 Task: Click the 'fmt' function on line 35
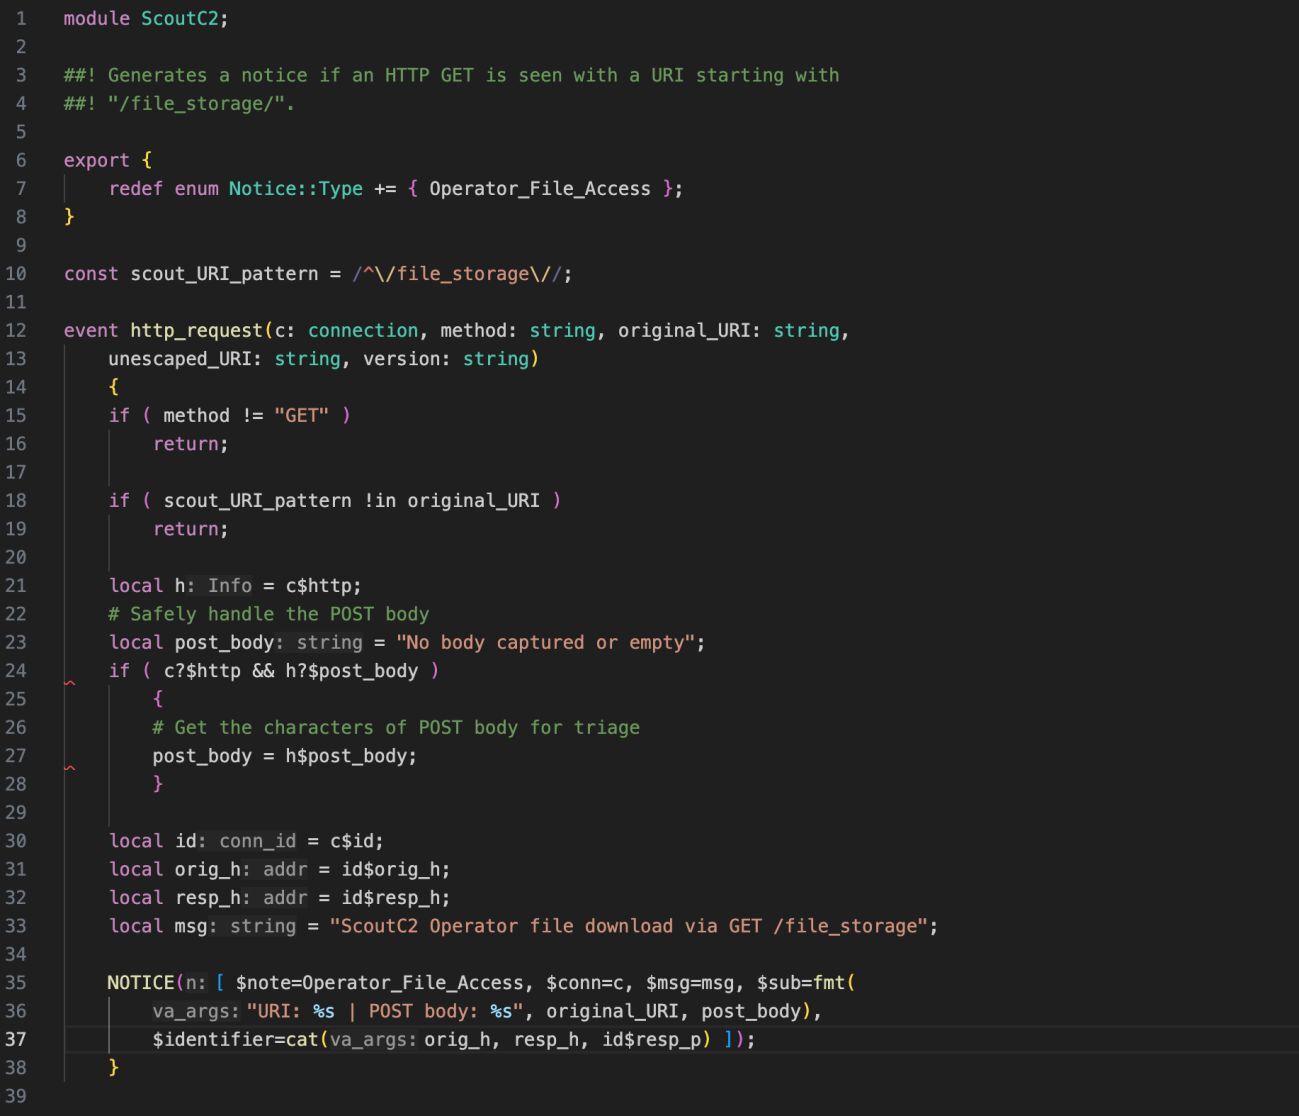(x=829, y=982)
